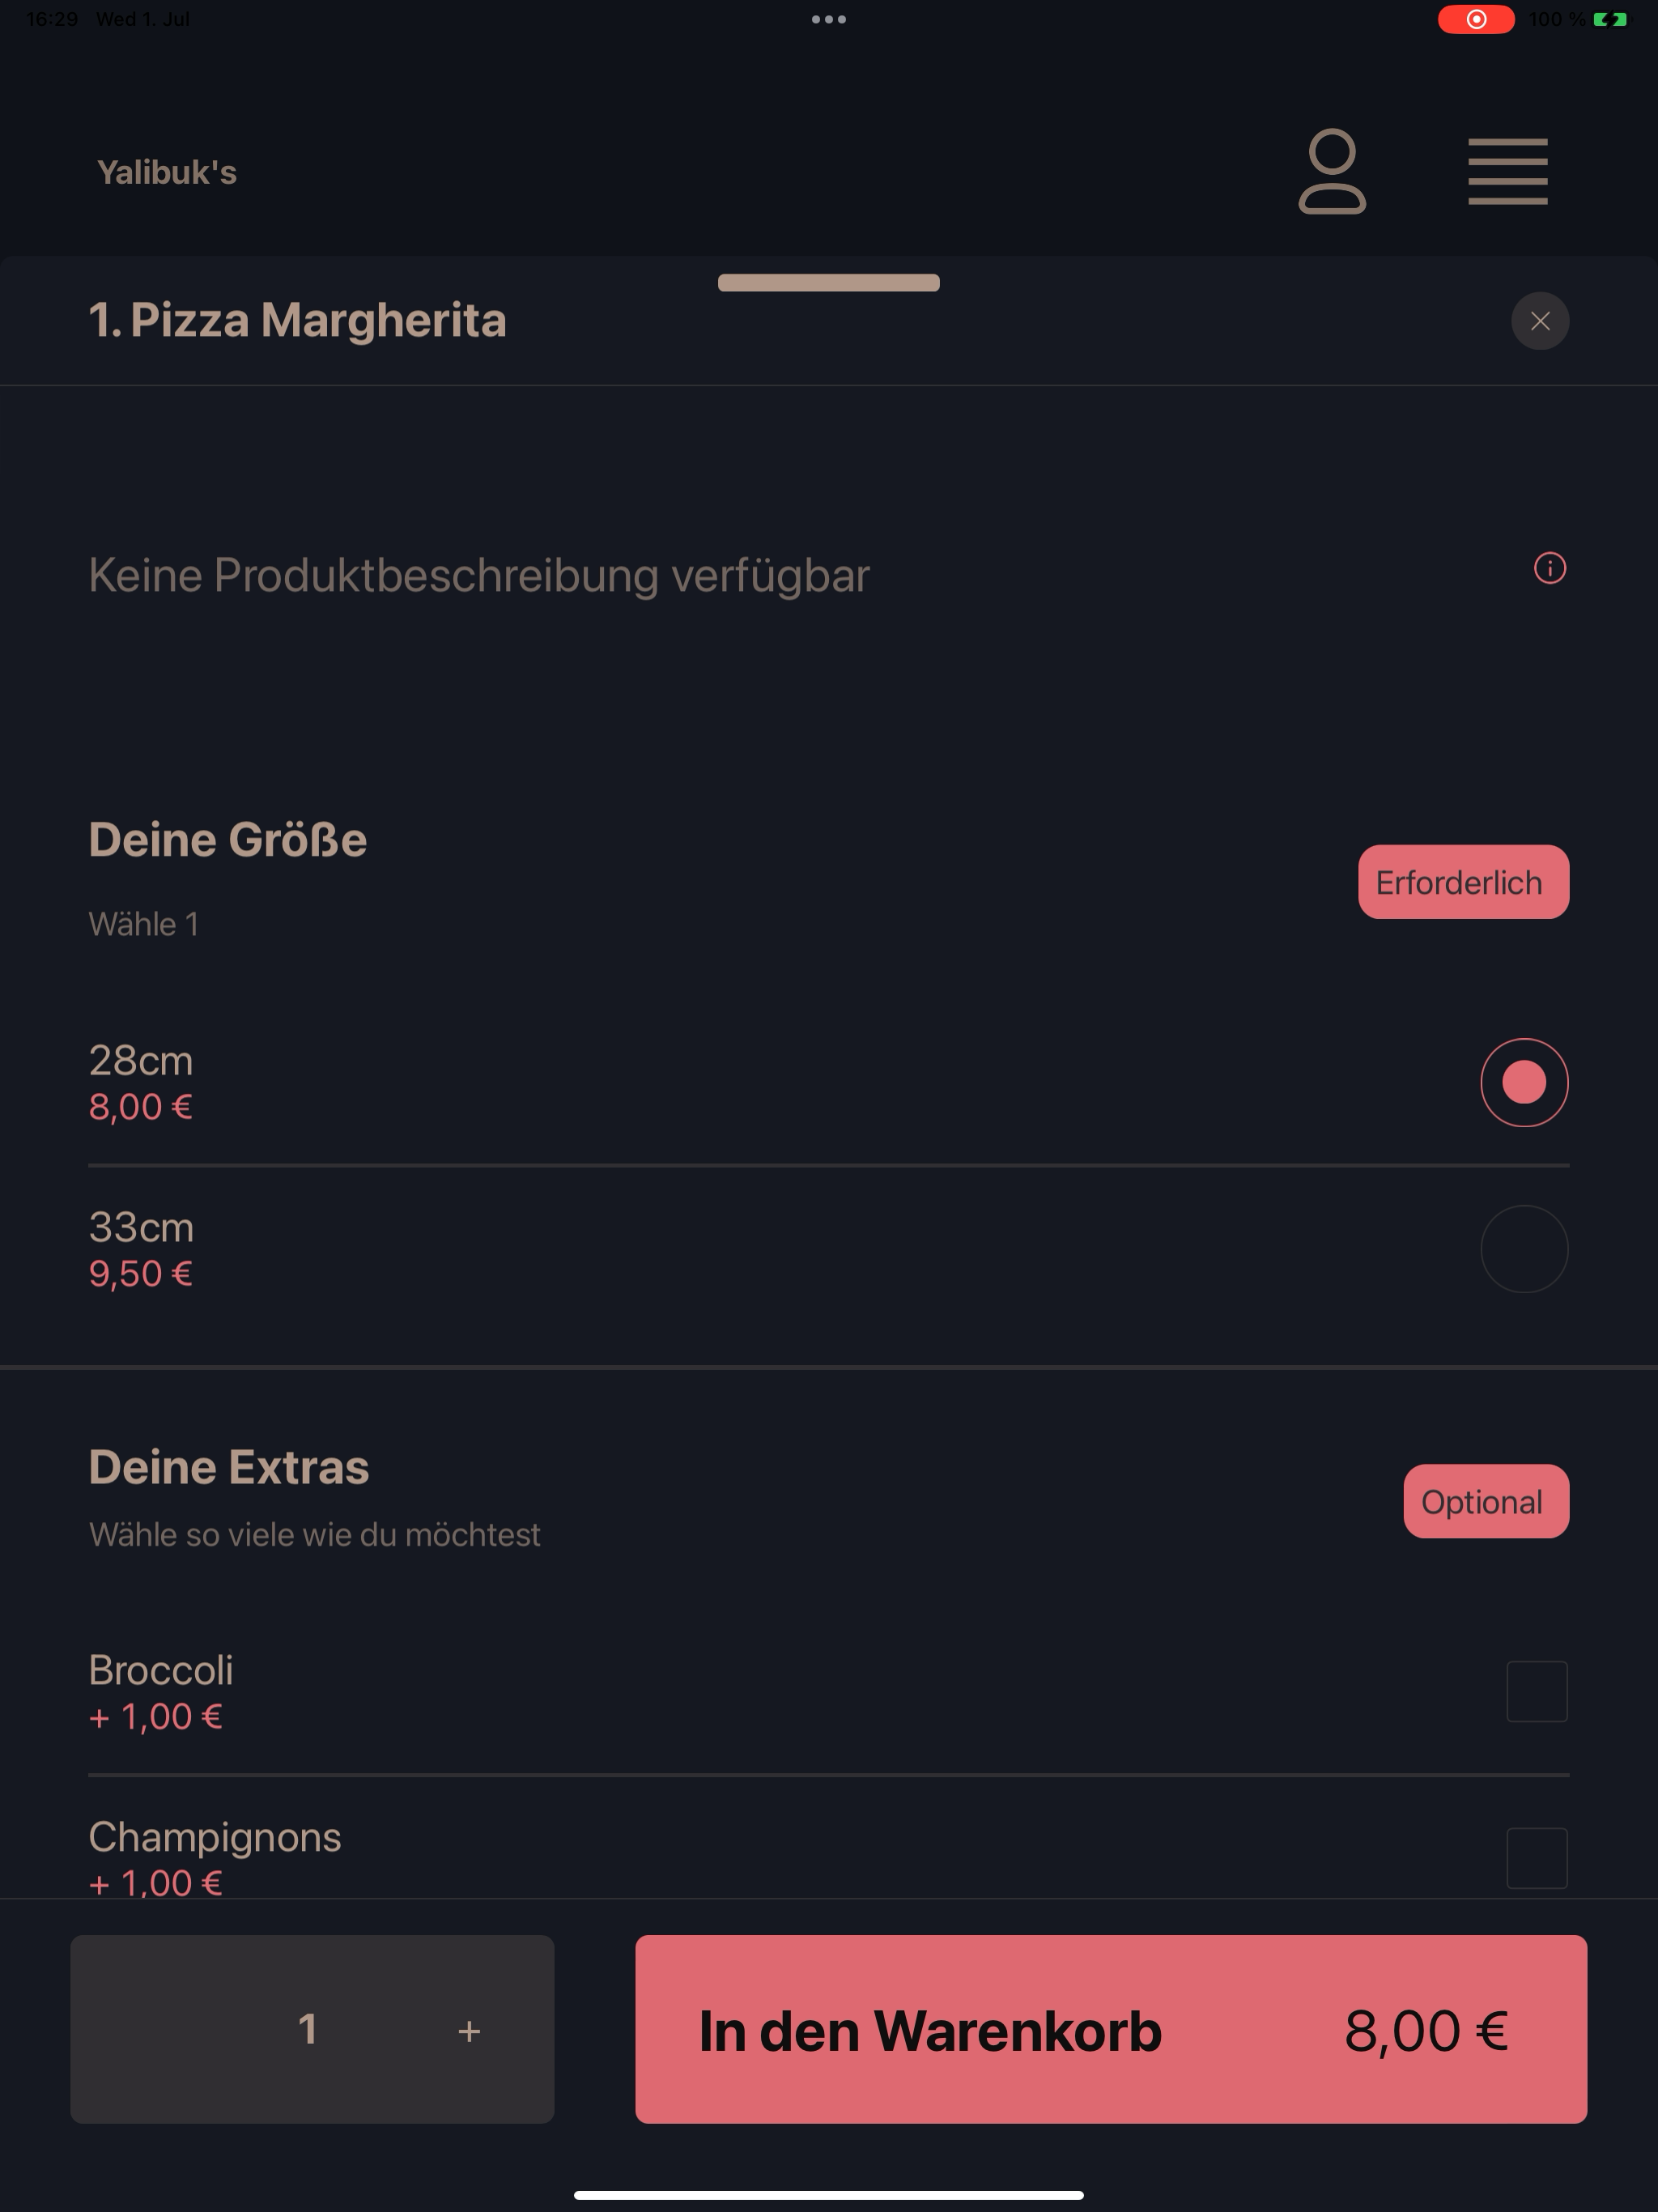Viewport: 1658px width, 2212px height.
Task: Select the 28cm size radio button
Action: pyautogui.click(x=1524, y=1082)
